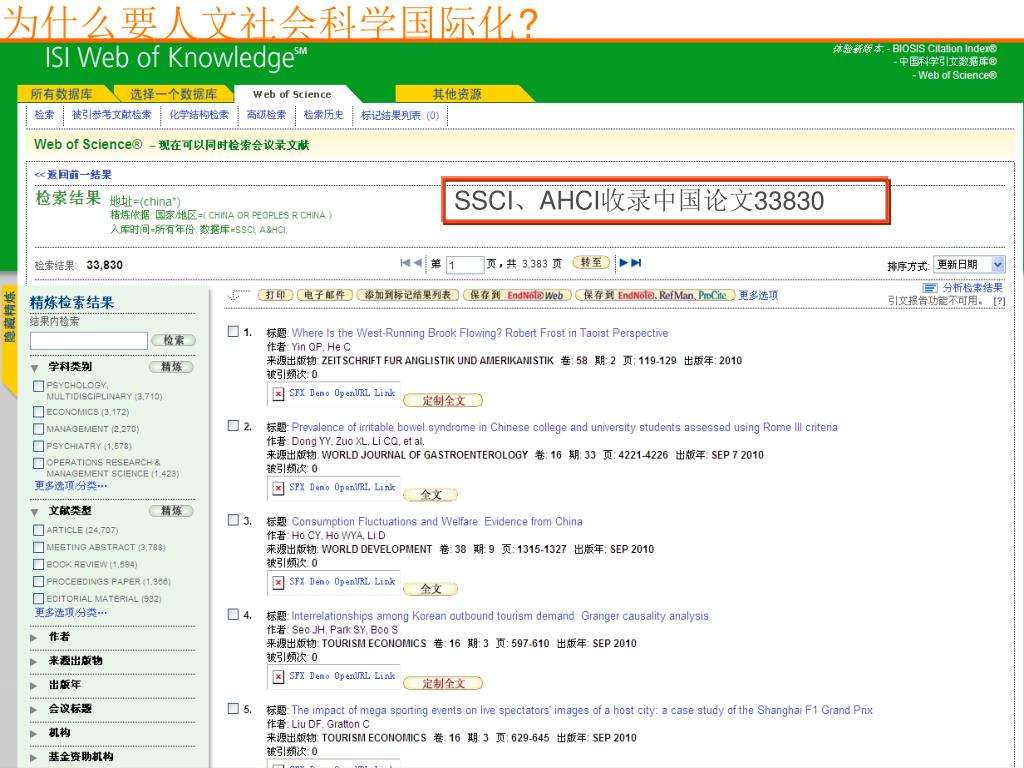The height and width of the screenshot is (768, 1024).
Task: Open the 被引参考文献检索 menu item
Action: 112,115
